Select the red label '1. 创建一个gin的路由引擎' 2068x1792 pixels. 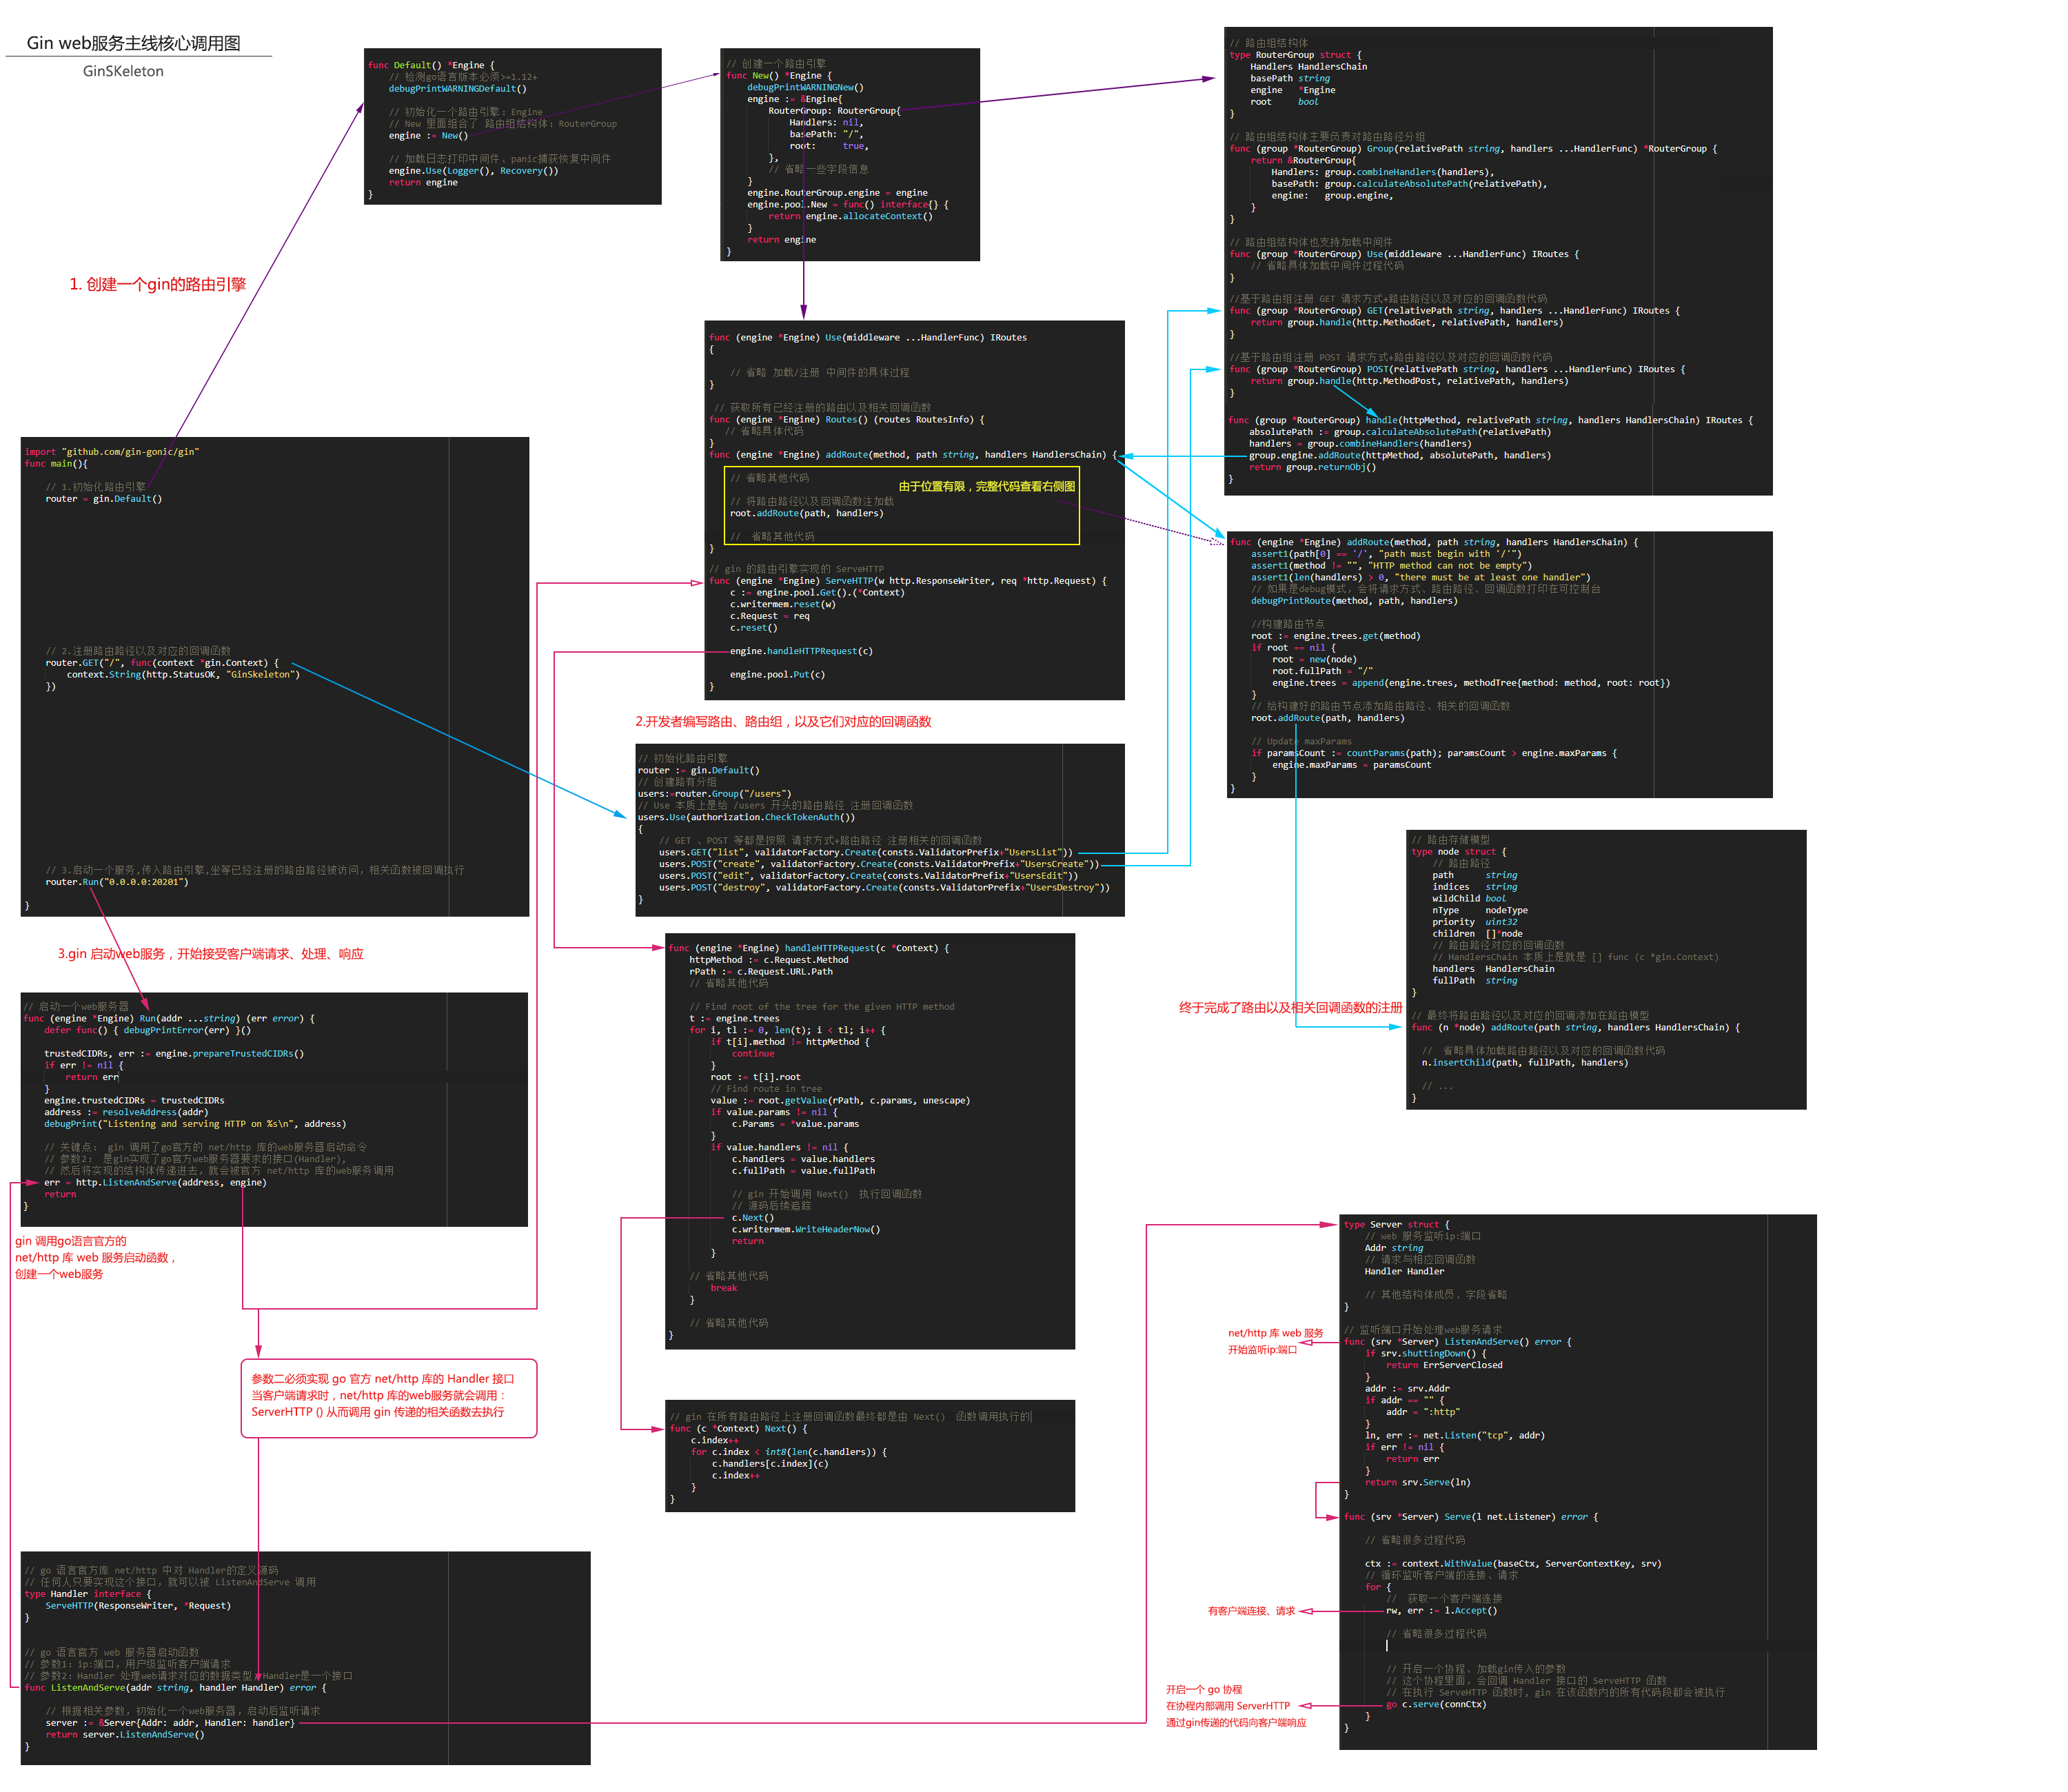point(157,284)
